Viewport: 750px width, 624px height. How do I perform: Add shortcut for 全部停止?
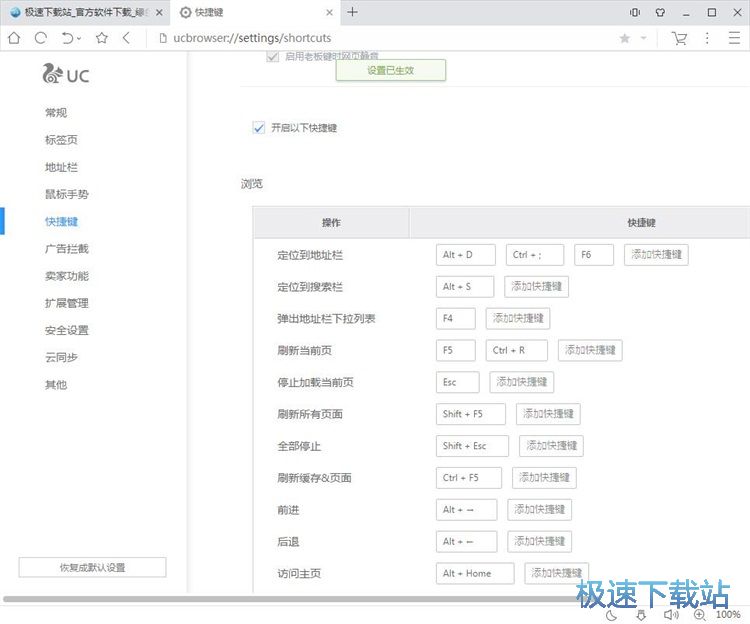click(x=551, y=446)
